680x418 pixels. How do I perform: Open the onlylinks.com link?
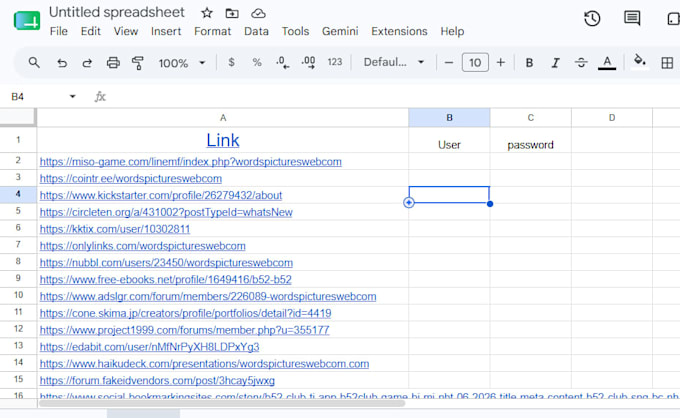coord(143,246)
